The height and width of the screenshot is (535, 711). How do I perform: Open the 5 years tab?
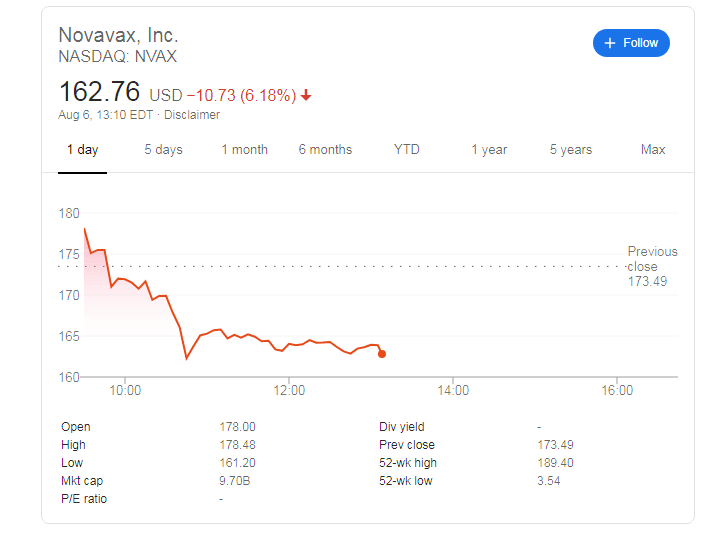click(x=570, y=150)
